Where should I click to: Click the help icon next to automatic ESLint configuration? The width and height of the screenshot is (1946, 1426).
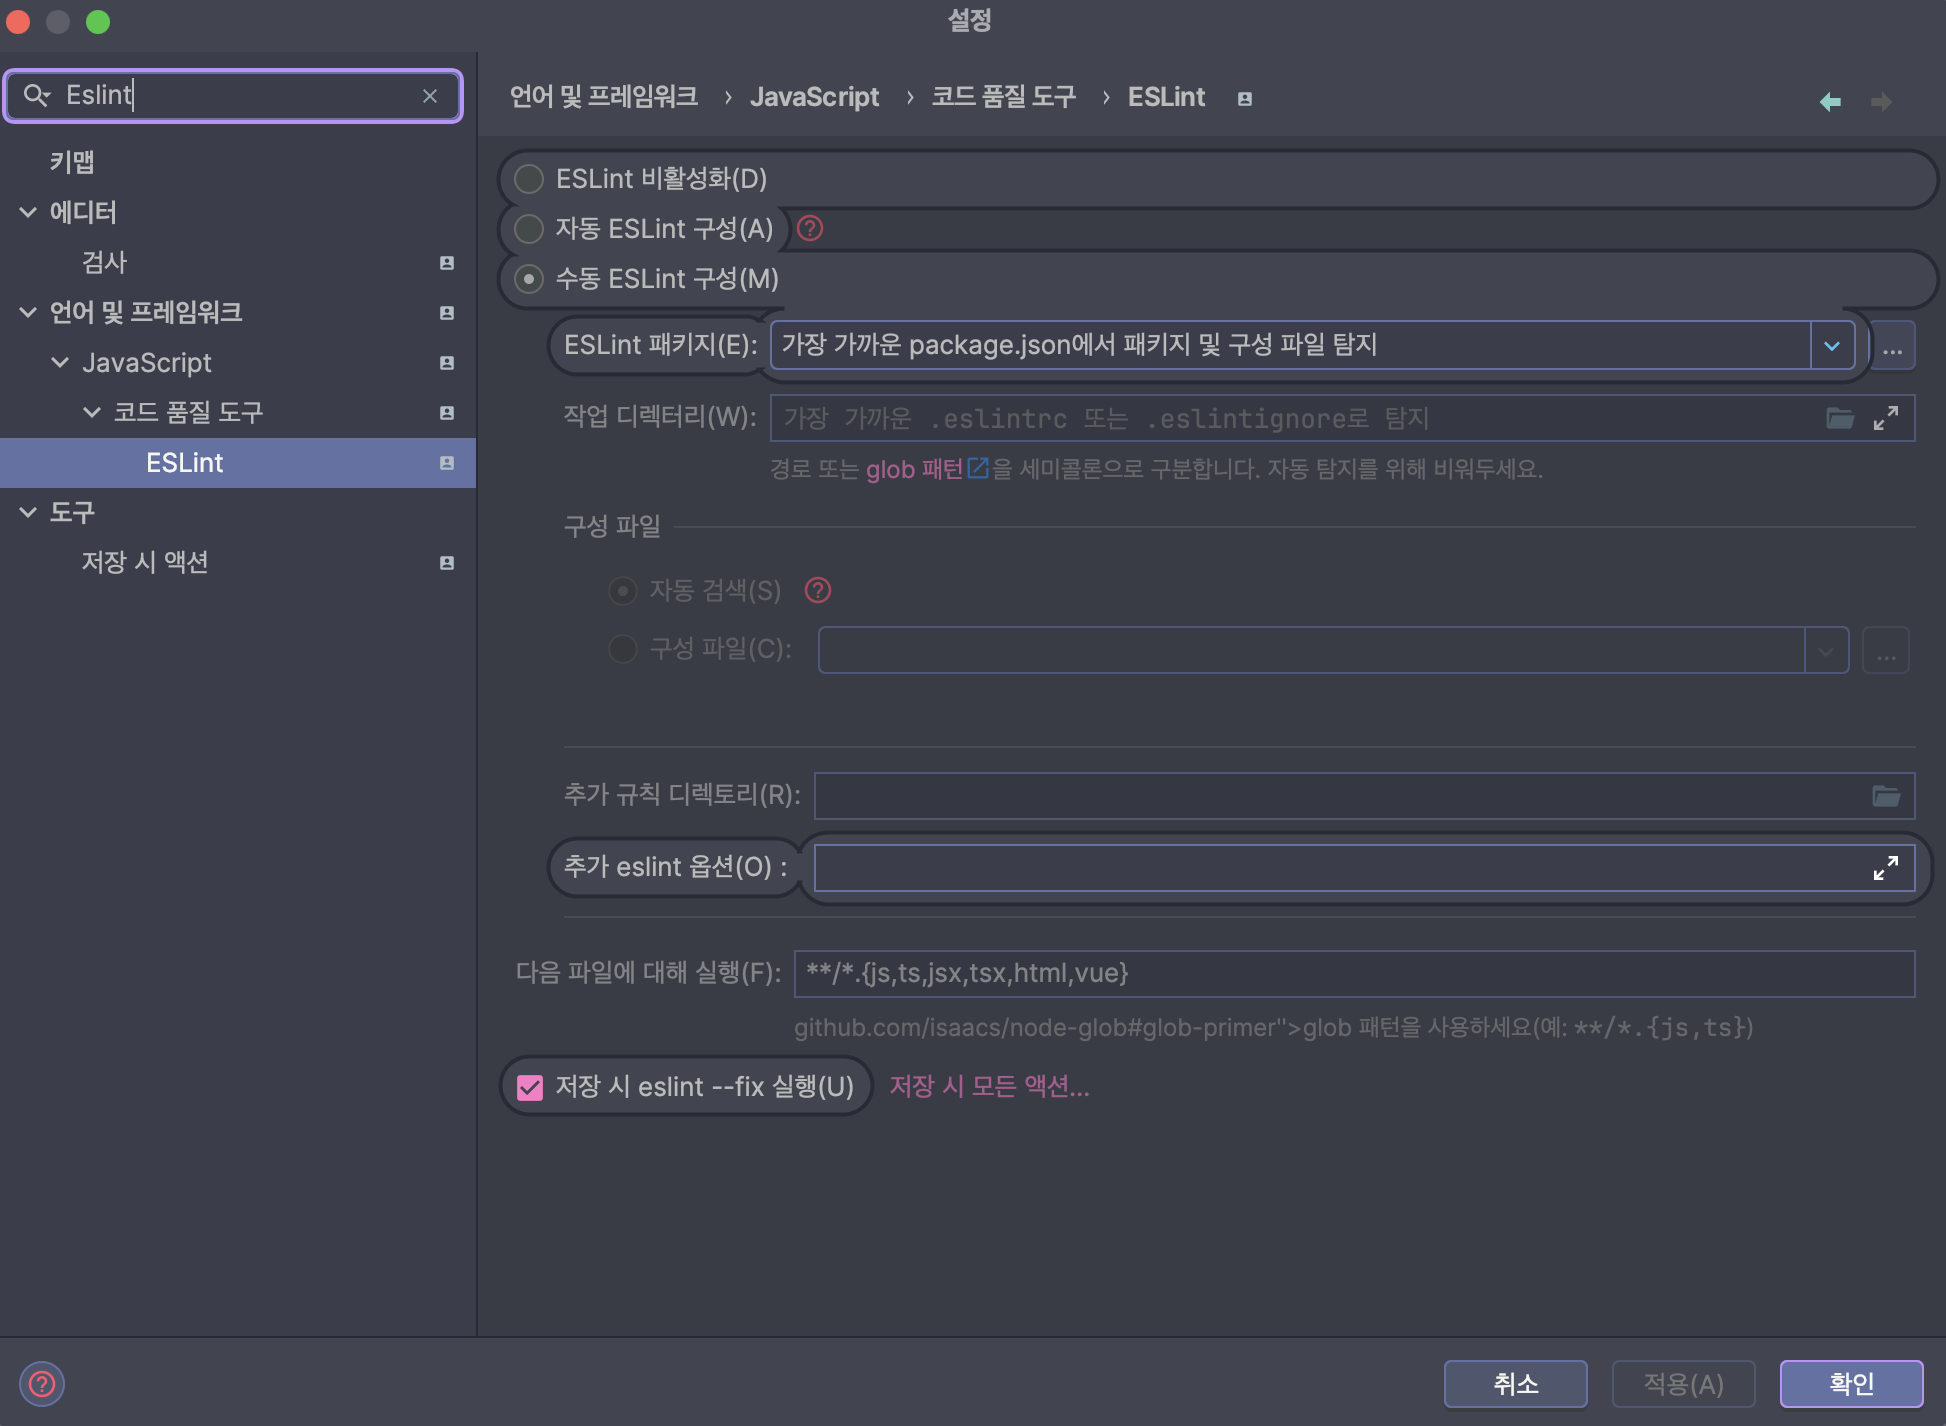point(810,229)
